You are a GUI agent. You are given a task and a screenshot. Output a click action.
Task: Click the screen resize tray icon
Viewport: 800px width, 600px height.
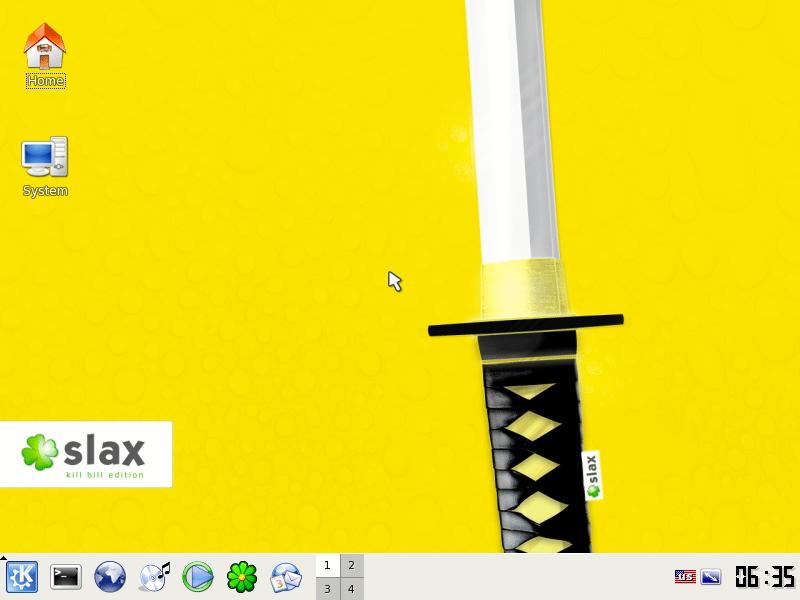click(711, 577)
